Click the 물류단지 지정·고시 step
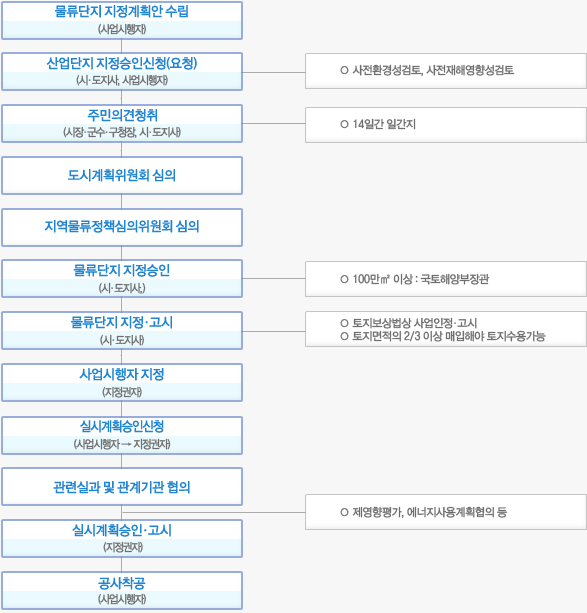587x613 pixels. coord(122,331)
